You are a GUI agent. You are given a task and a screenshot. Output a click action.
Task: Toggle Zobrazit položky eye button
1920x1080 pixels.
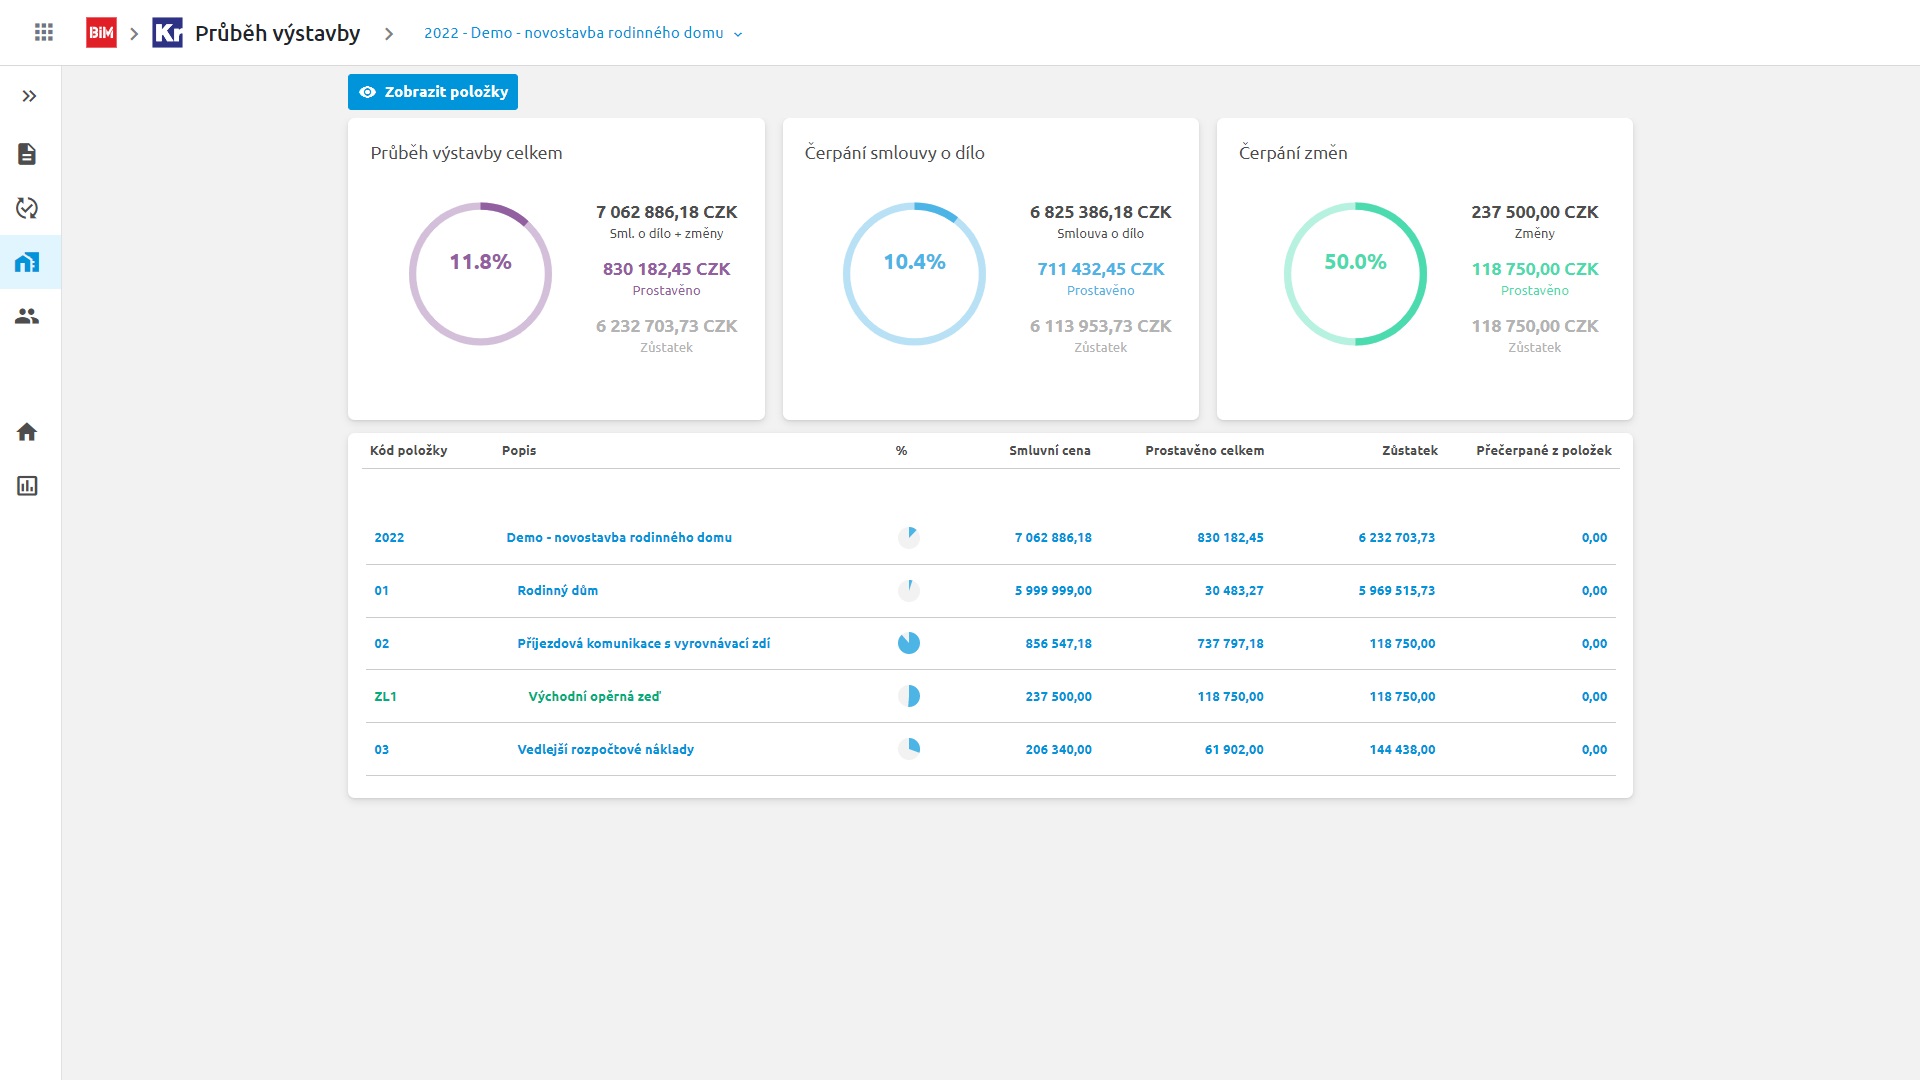(x=433, y=92)
